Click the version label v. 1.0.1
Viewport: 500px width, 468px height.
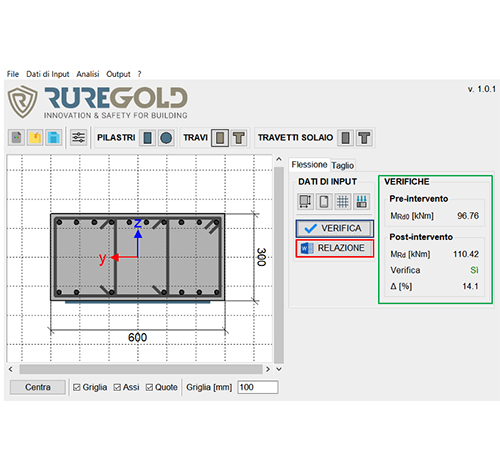482,89
